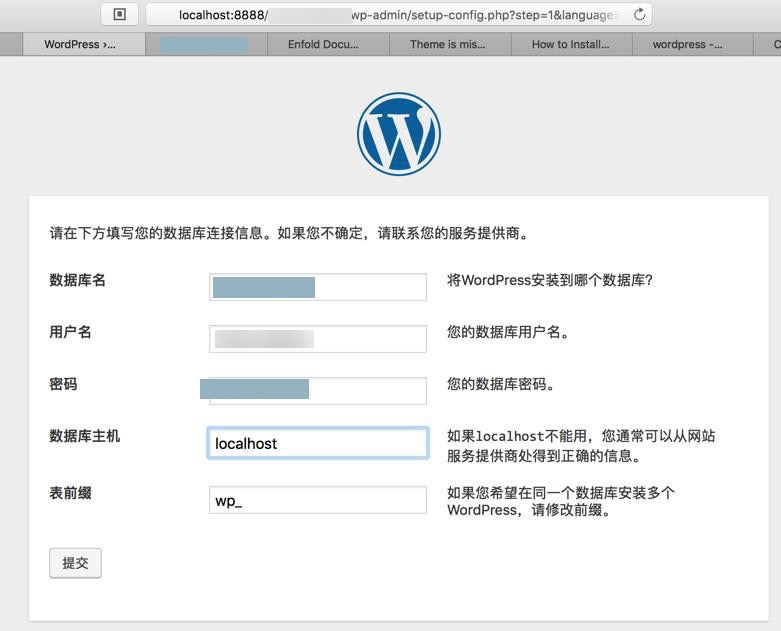Switch to the Theme is mis... tab
781x631 pixels.
450,44
